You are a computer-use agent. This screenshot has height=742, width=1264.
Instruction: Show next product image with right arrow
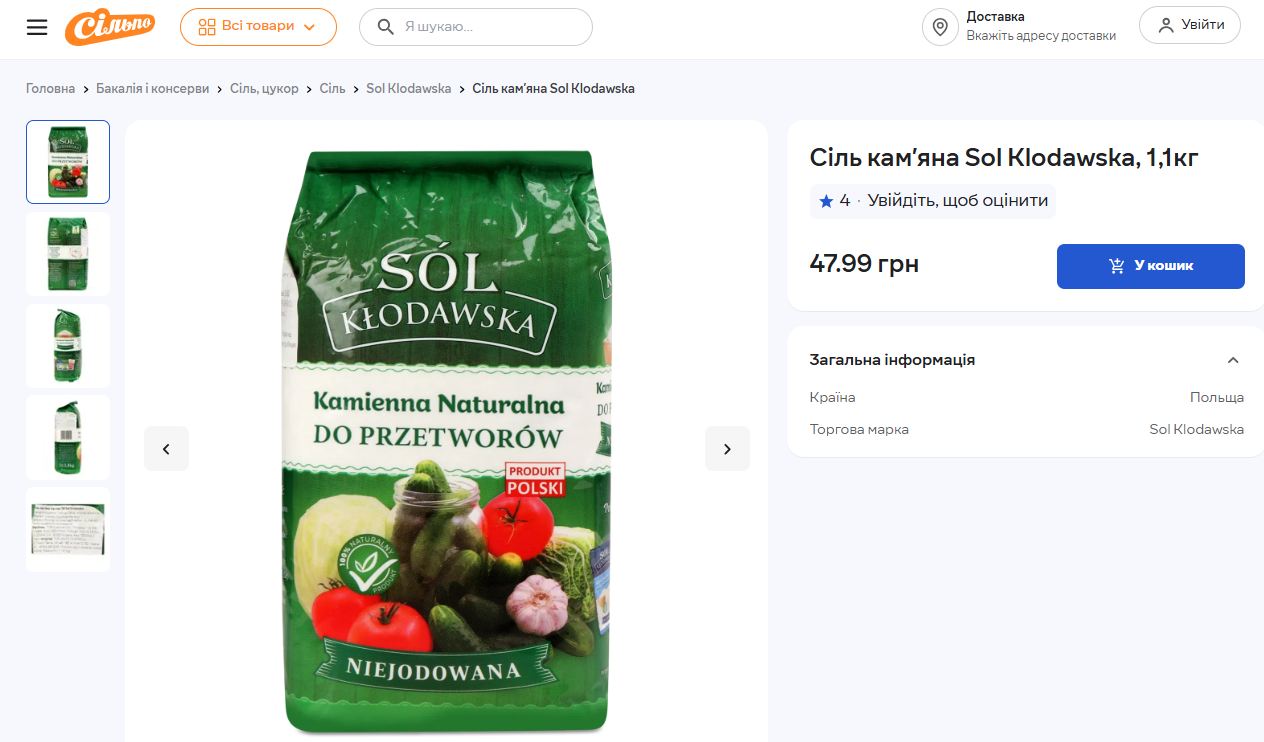(x=727, y=449)
